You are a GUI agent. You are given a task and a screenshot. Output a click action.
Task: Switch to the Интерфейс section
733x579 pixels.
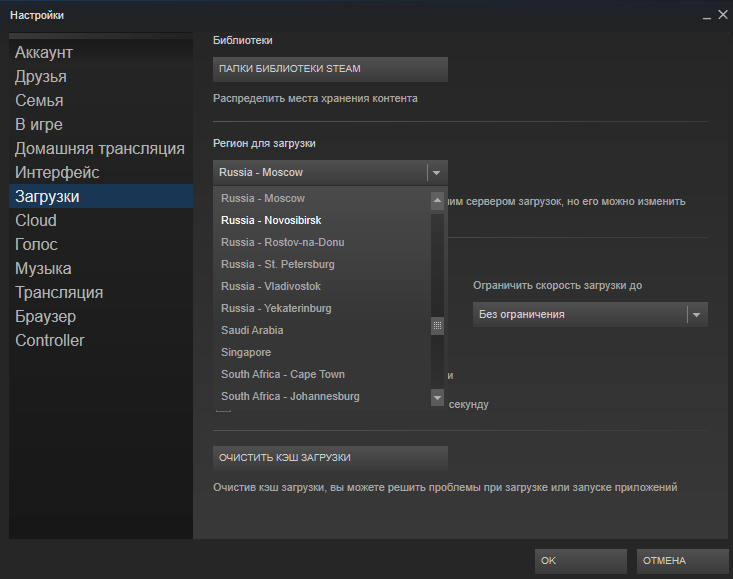101,172
